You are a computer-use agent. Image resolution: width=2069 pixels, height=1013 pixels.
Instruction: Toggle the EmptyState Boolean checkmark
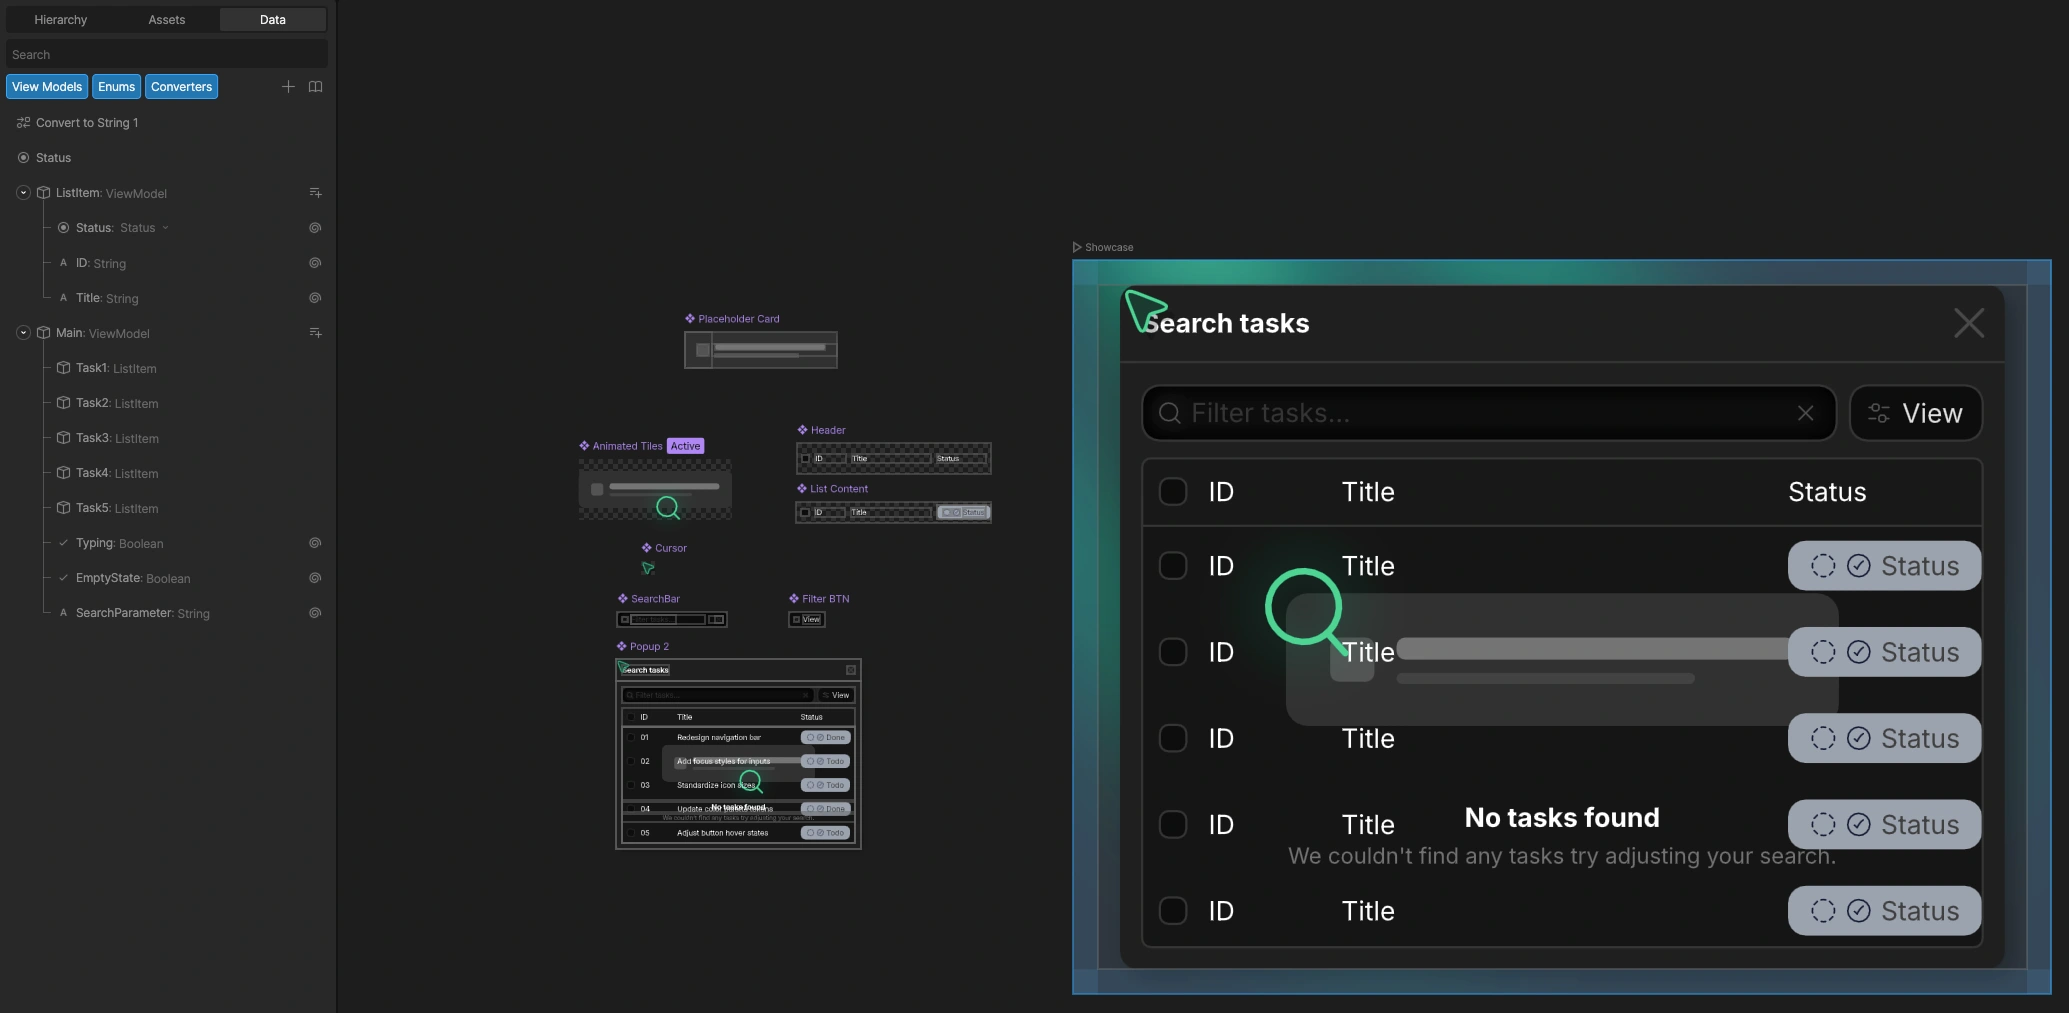pos(64,578)
